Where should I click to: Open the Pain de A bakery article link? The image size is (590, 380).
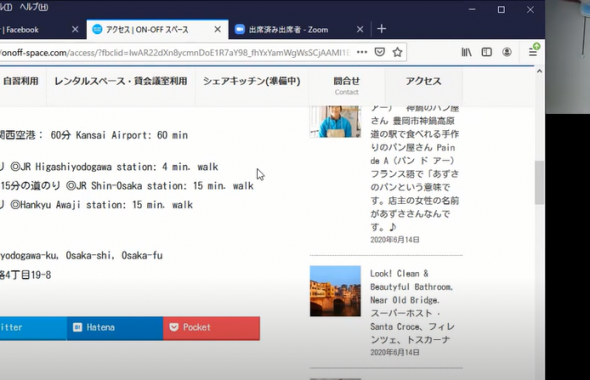pyautogui.click(x=414, y=168)
